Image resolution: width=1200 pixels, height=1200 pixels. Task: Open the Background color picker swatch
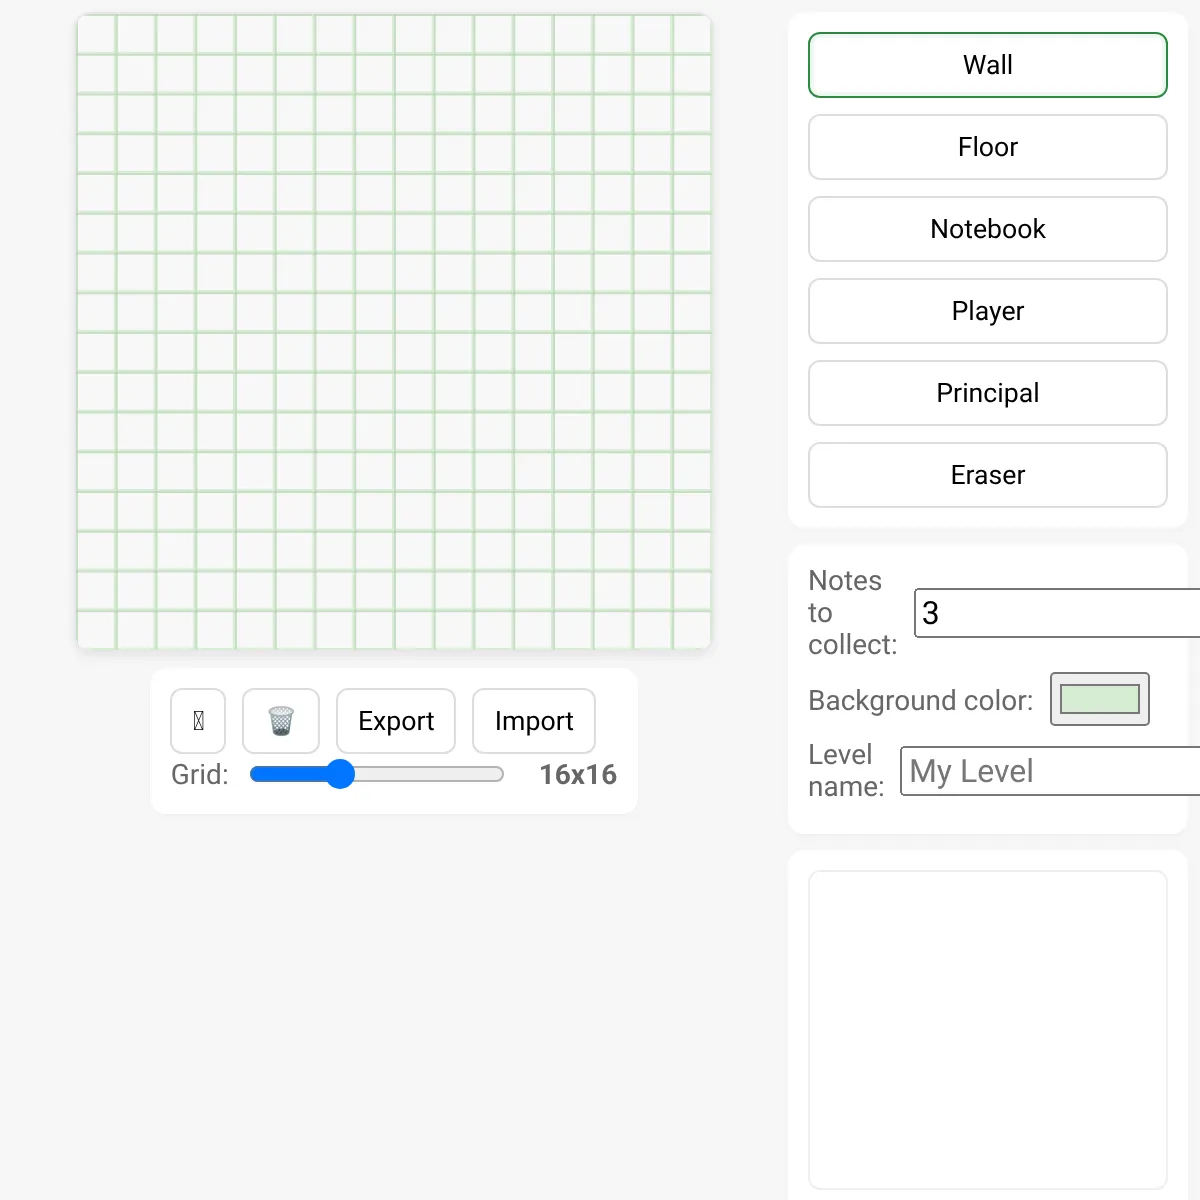tap(1100, 699)
